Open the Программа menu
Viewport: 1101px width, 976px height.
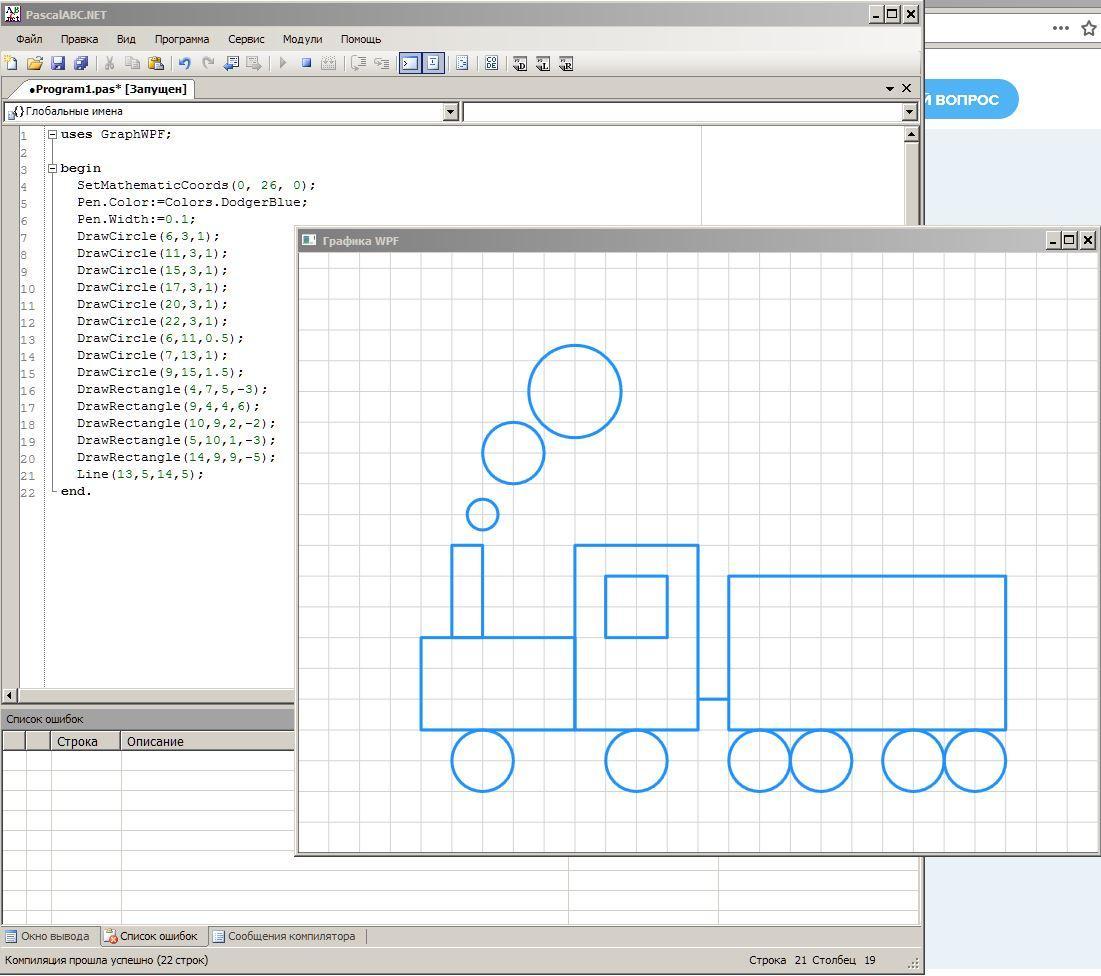click(x=181, y=39)
